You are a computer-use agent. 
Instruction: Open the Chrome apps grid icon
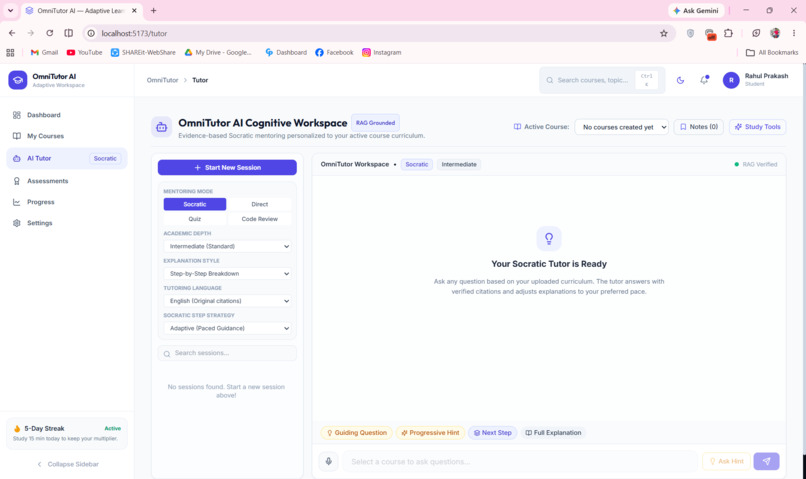click(10, 52)
